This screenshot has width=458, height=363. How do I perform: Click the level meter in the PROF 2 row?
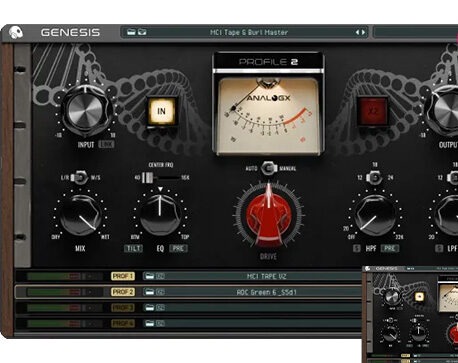[x=54, y=292]
